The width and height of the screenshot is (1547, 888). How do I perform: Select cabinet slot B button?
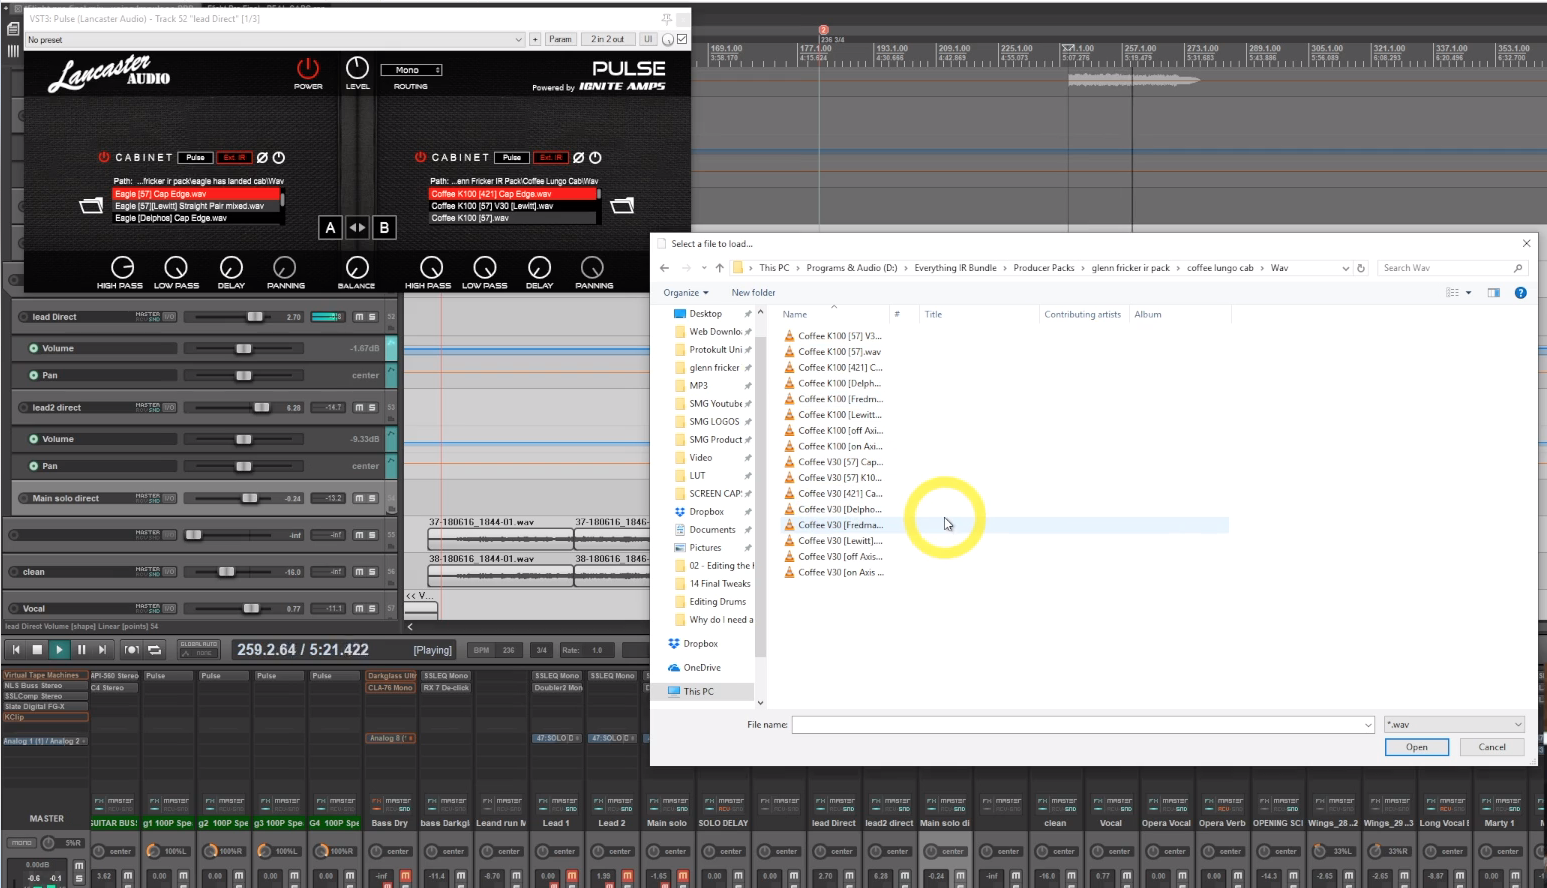coord(384,228)
